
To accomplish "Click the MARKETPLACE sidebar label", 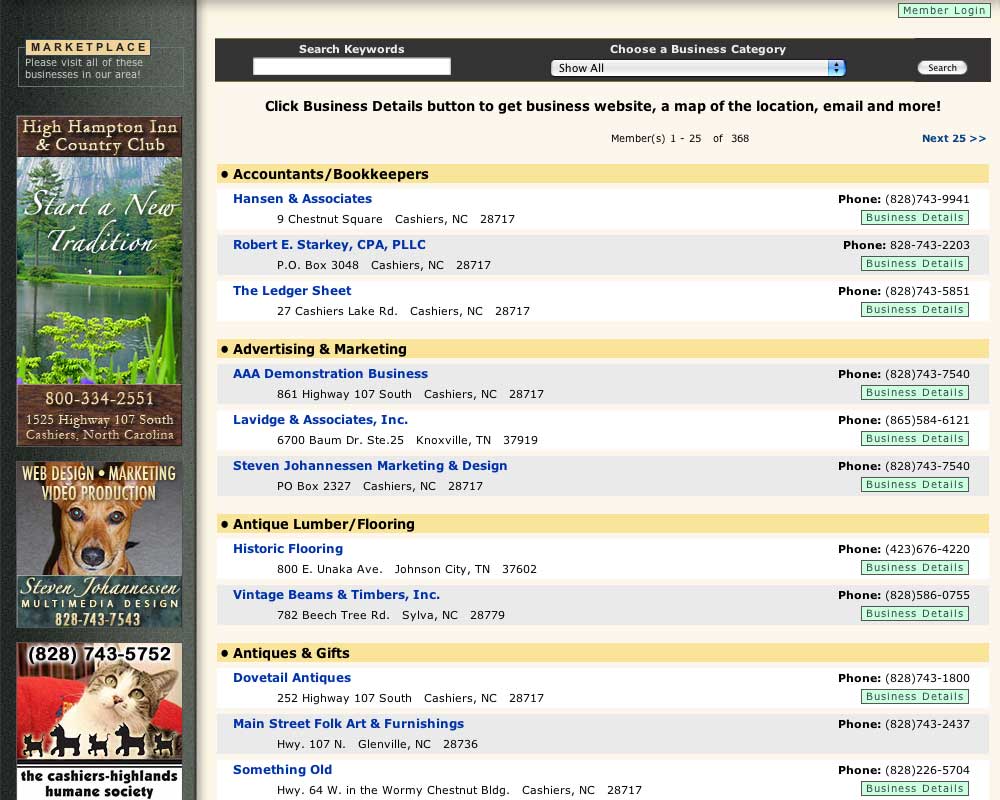I will tap(88, 47).
